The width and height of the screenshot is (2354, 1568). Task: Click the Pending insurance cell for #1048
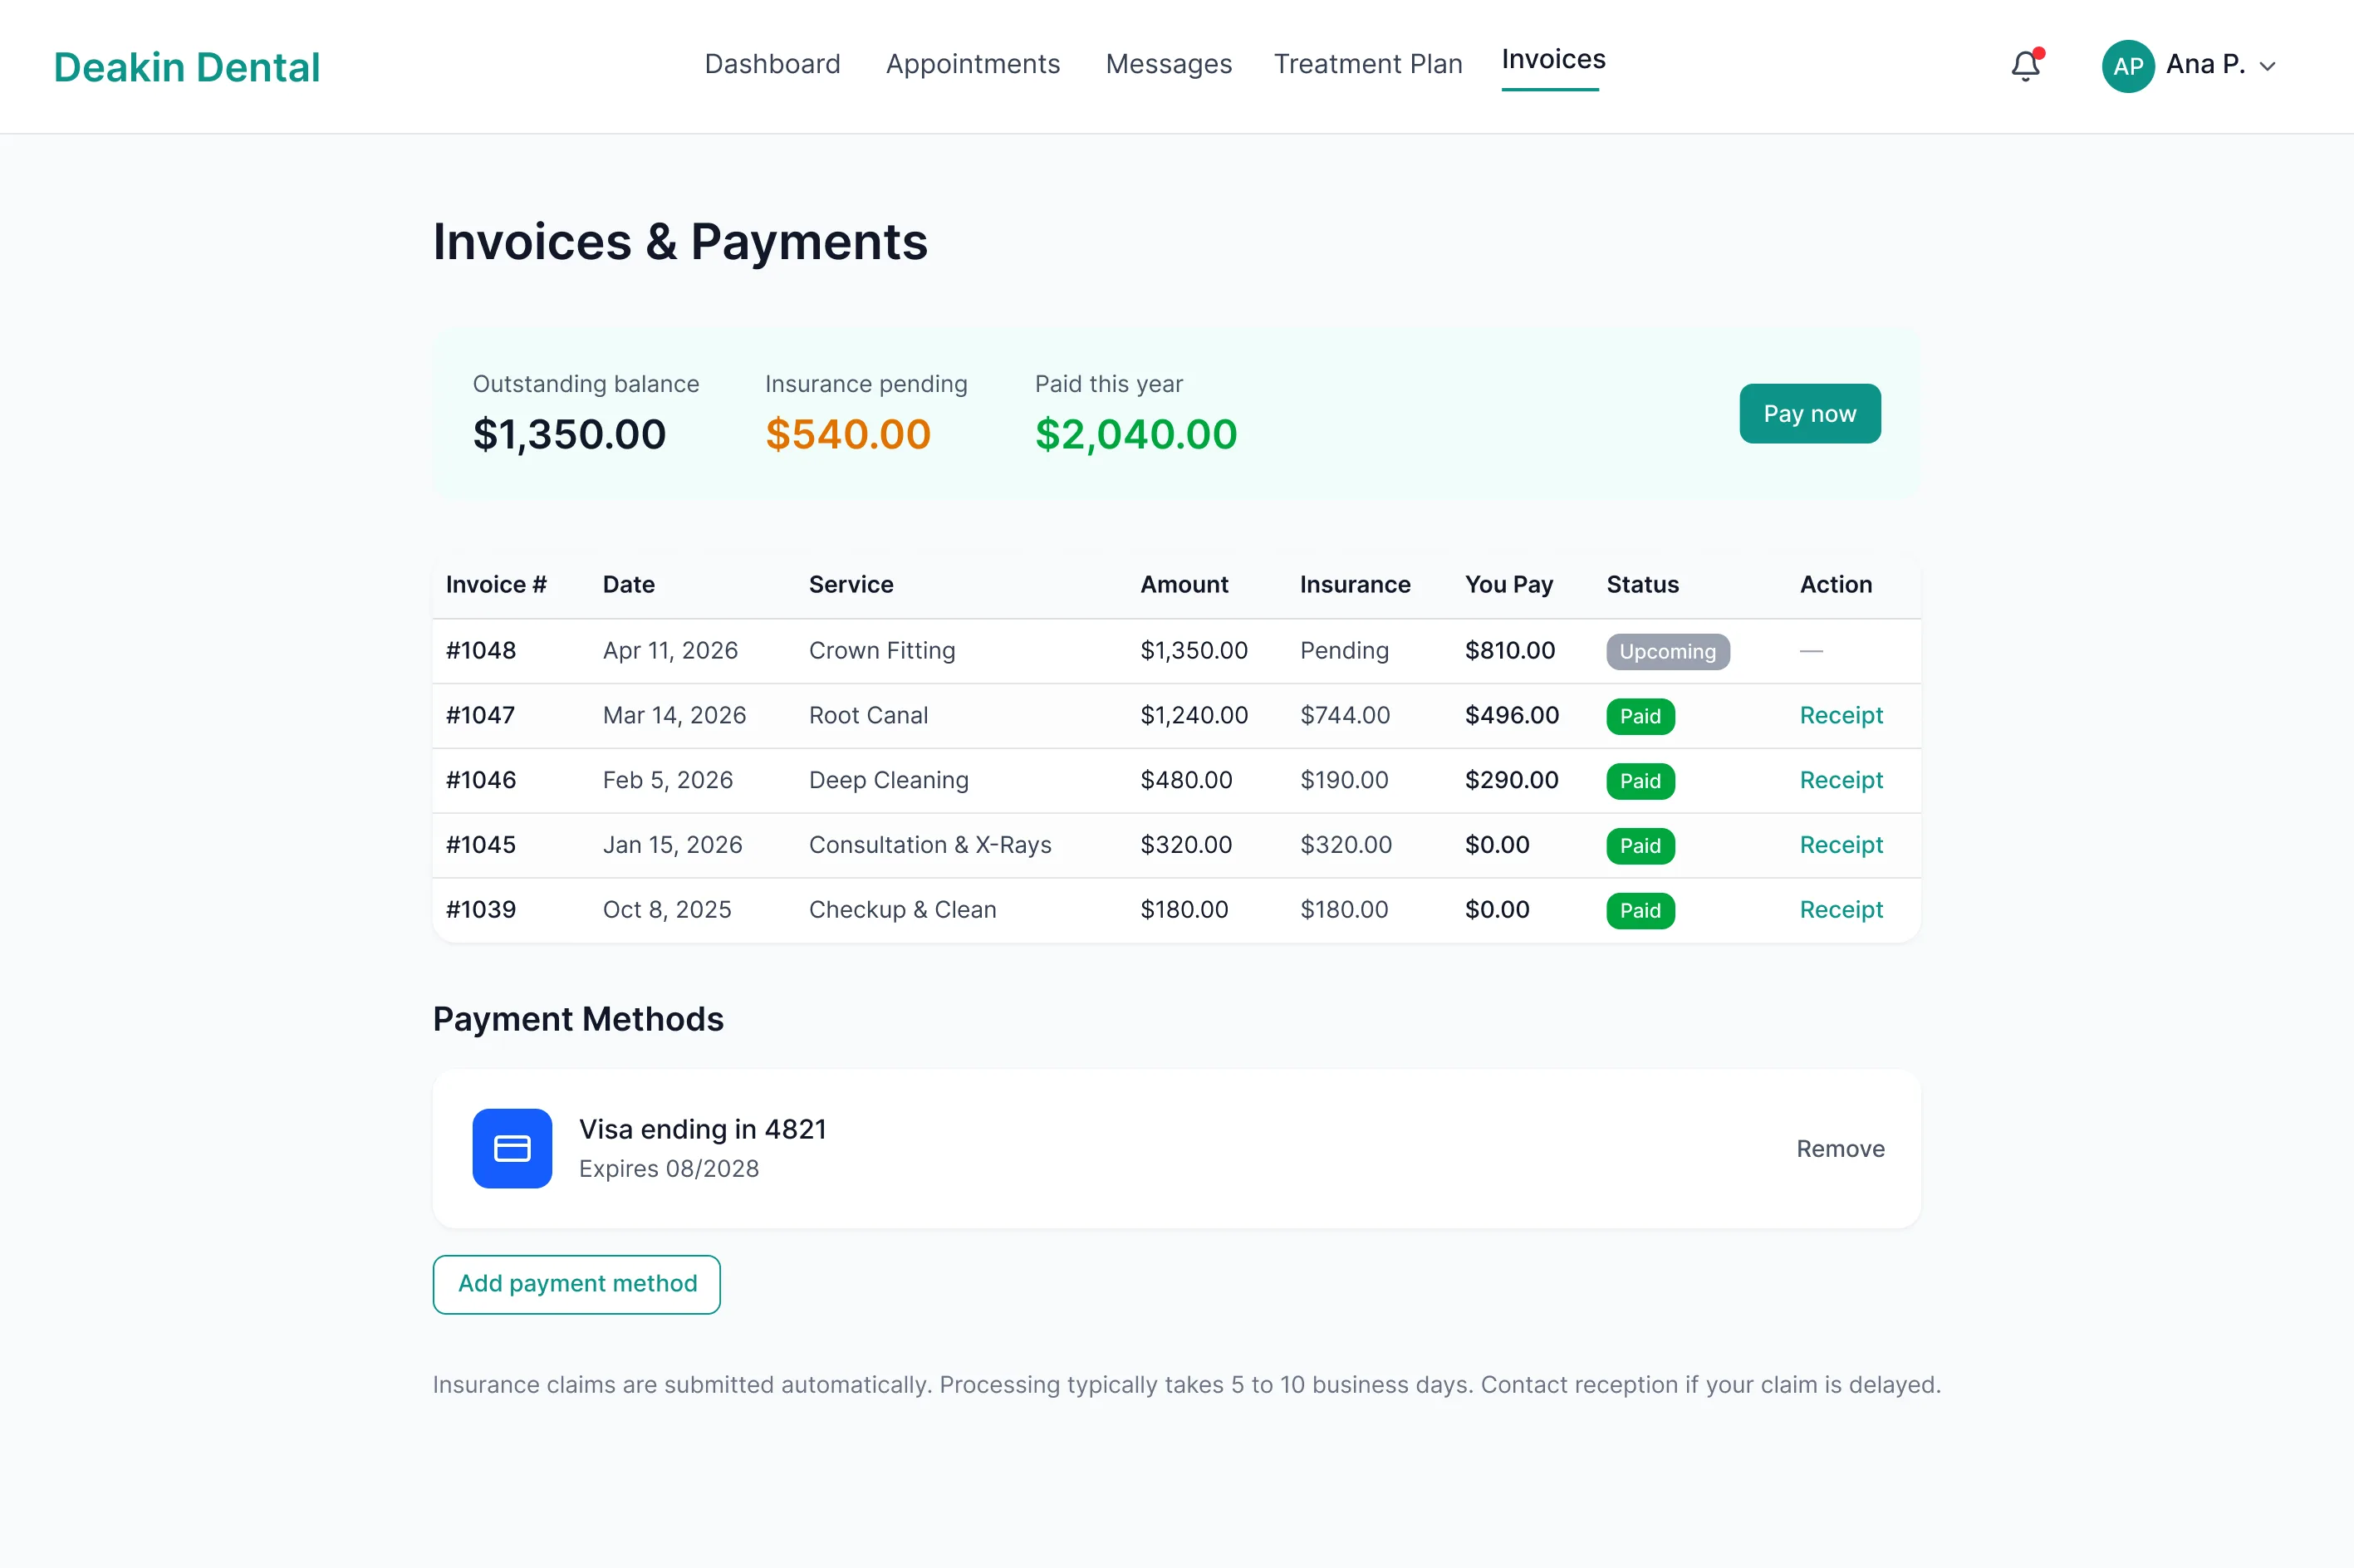(1344, 650)
